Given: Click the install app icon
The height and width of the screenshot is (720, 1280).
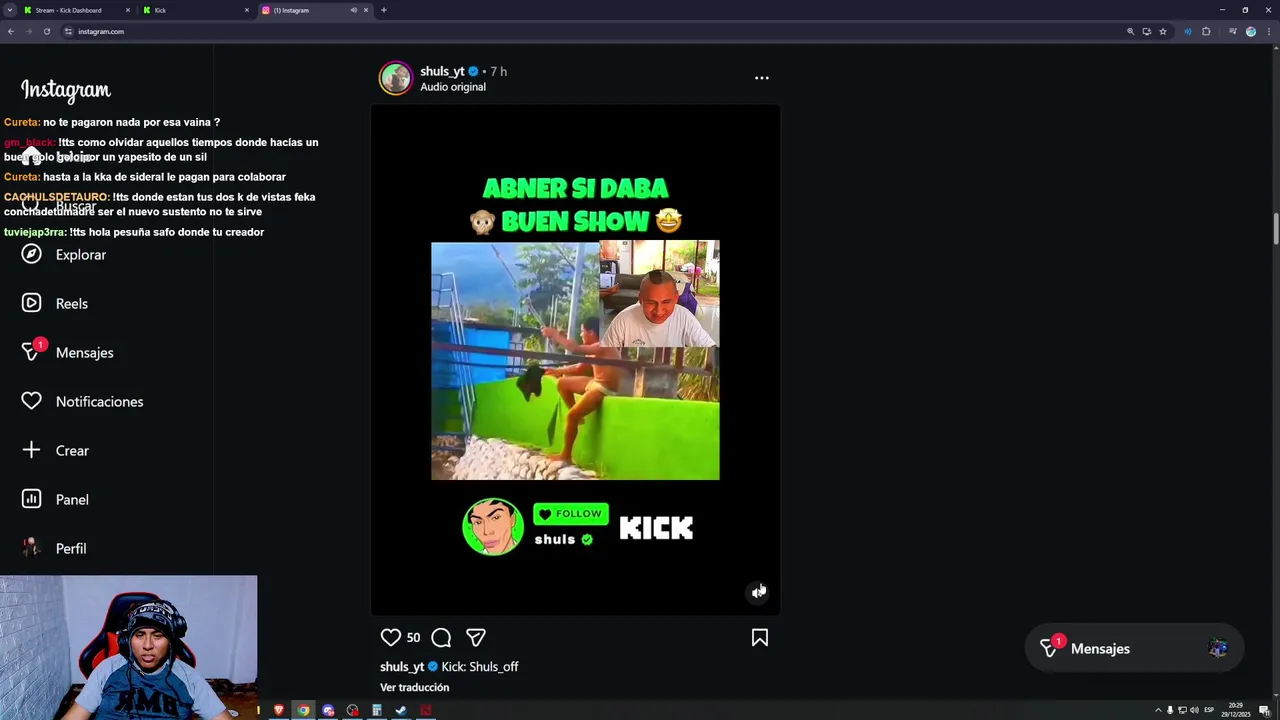Looking at the screenshot, I should [1147, 31].
